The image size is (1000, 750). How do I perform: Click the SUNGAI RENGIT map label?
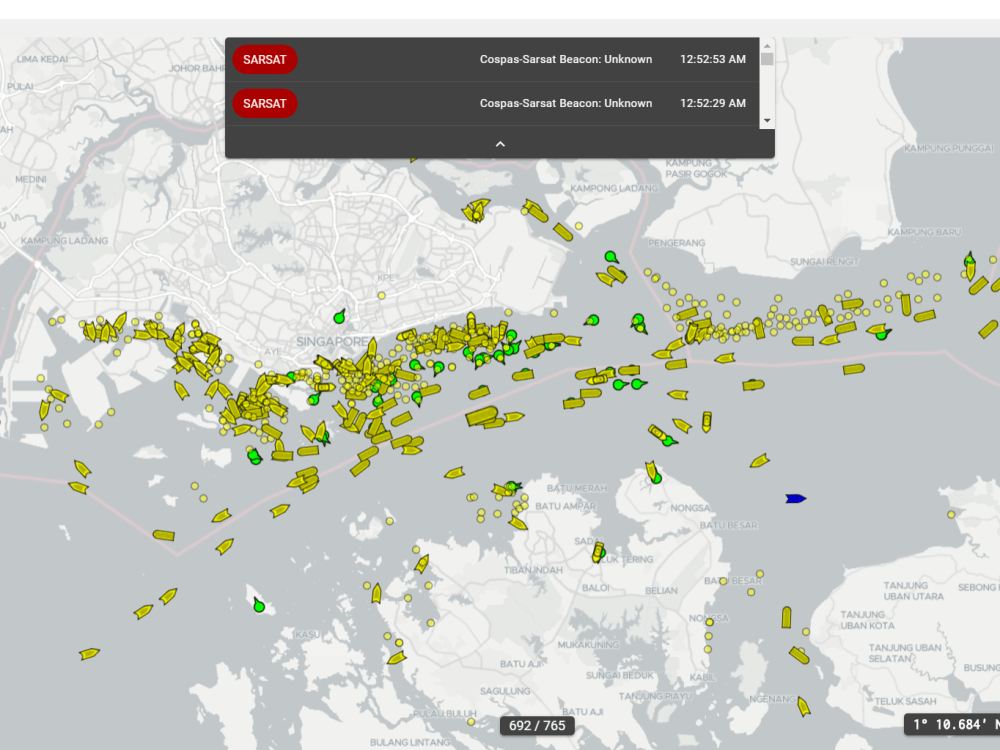click(x=824, y=261)
